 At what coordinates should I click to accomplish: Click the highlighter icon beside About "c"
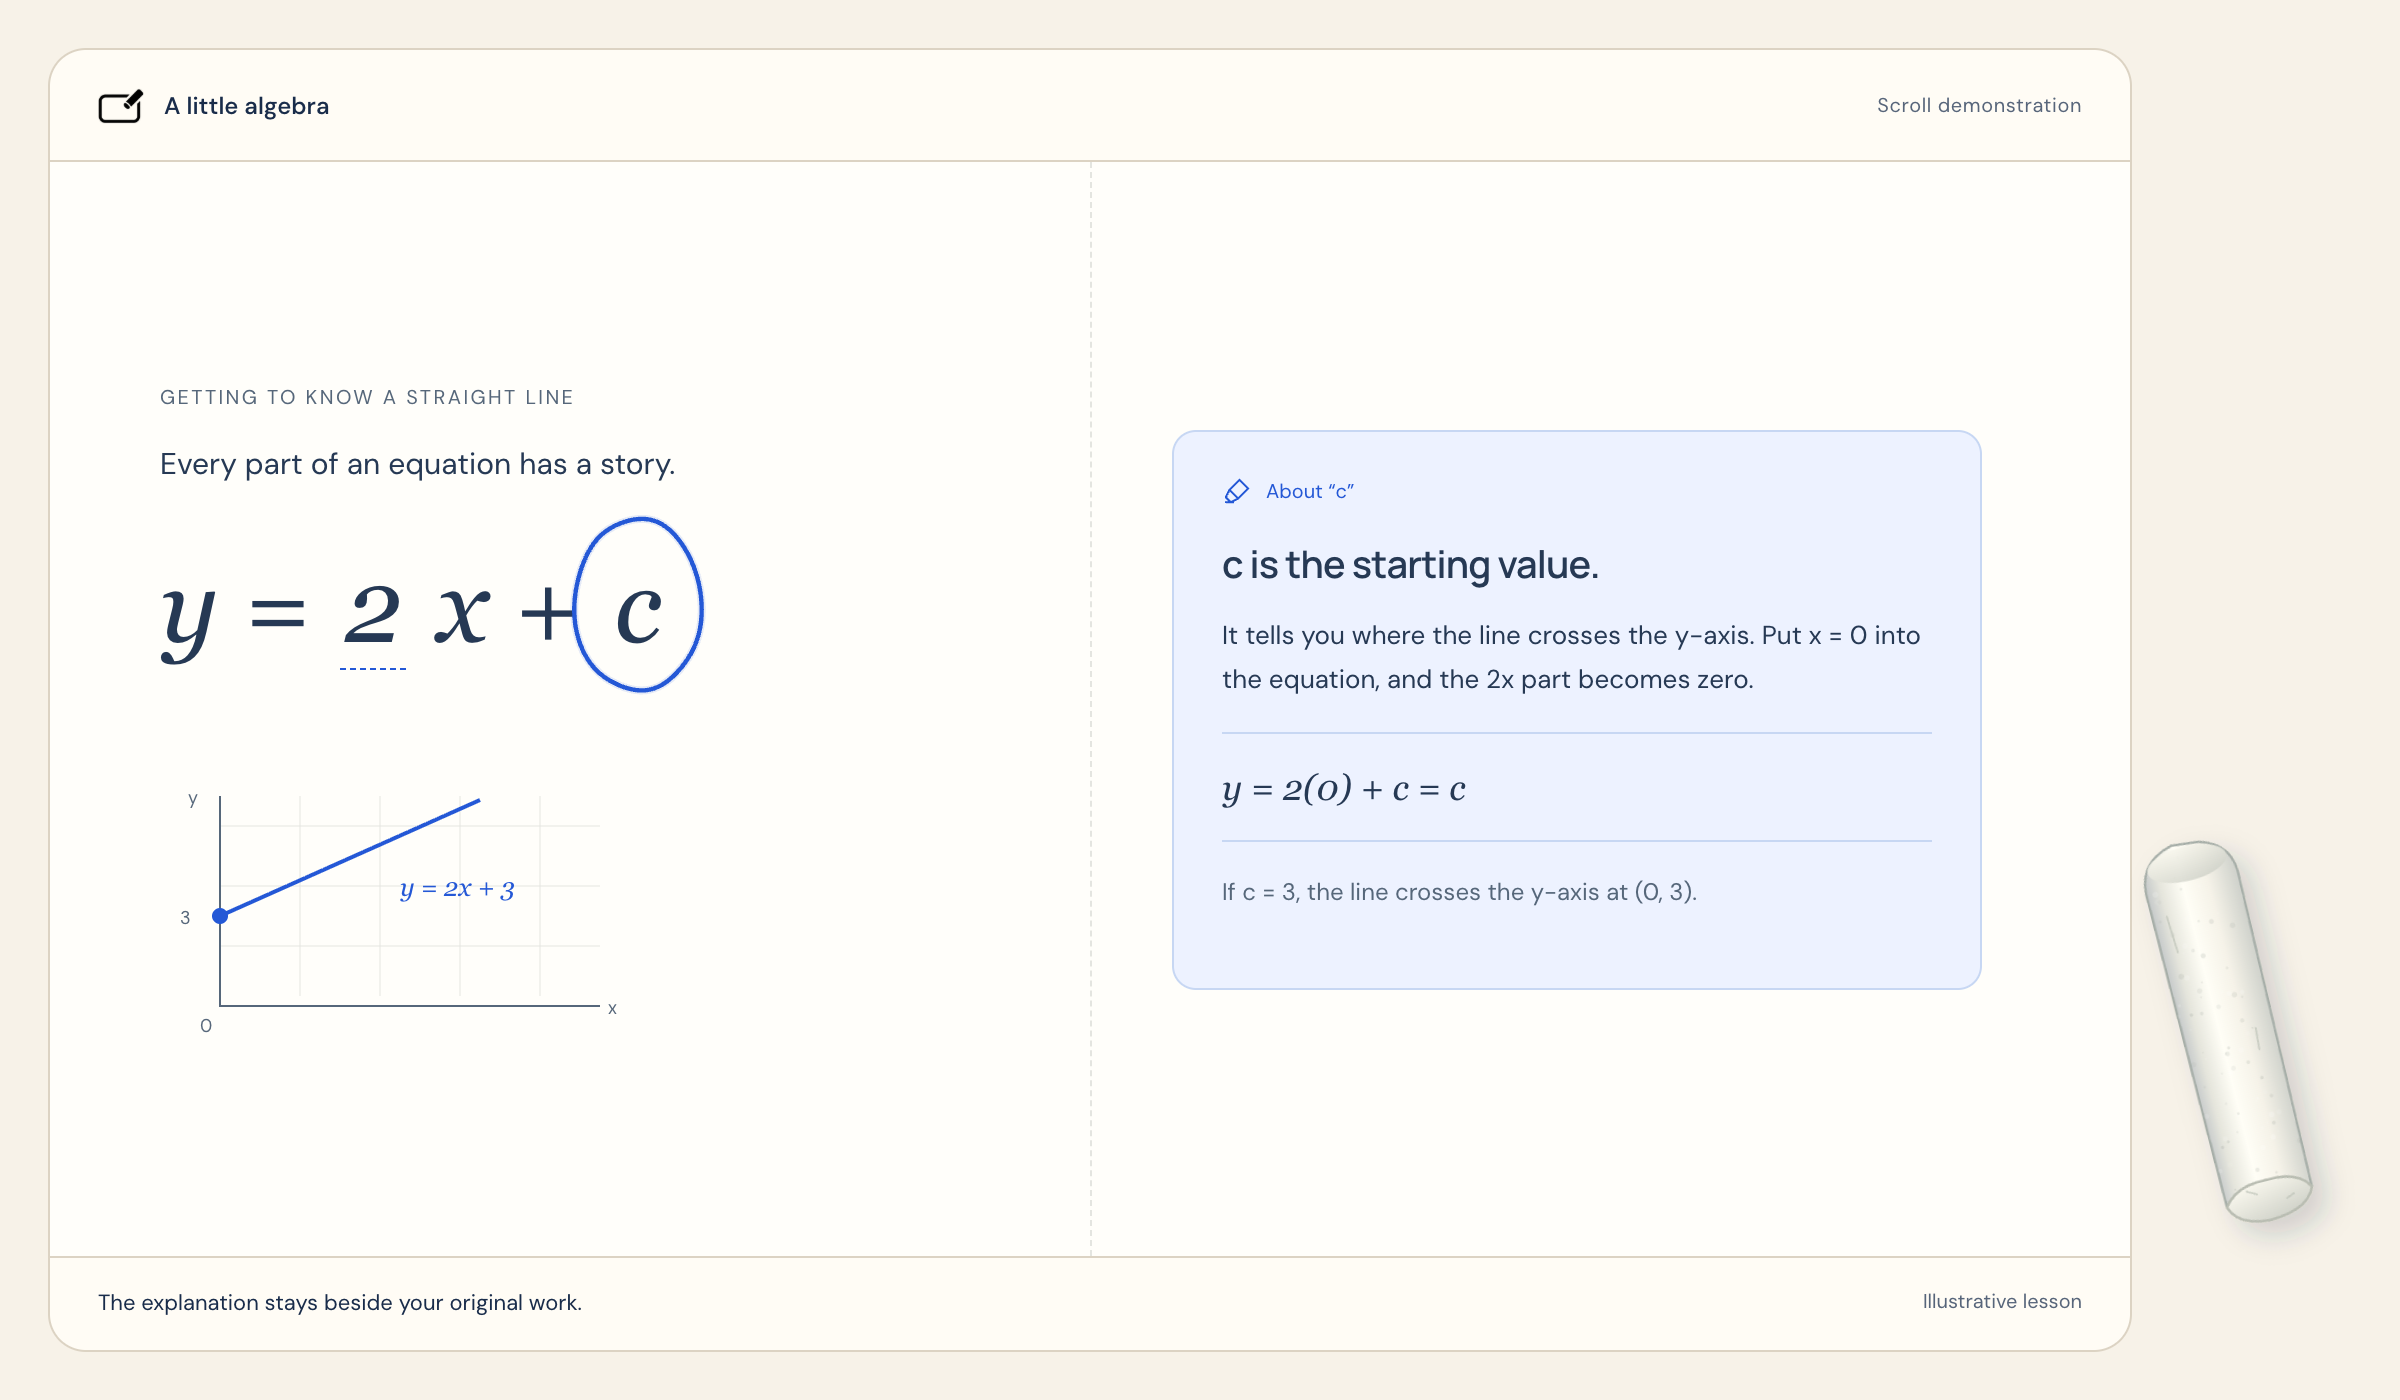[x=1236, y=491]
